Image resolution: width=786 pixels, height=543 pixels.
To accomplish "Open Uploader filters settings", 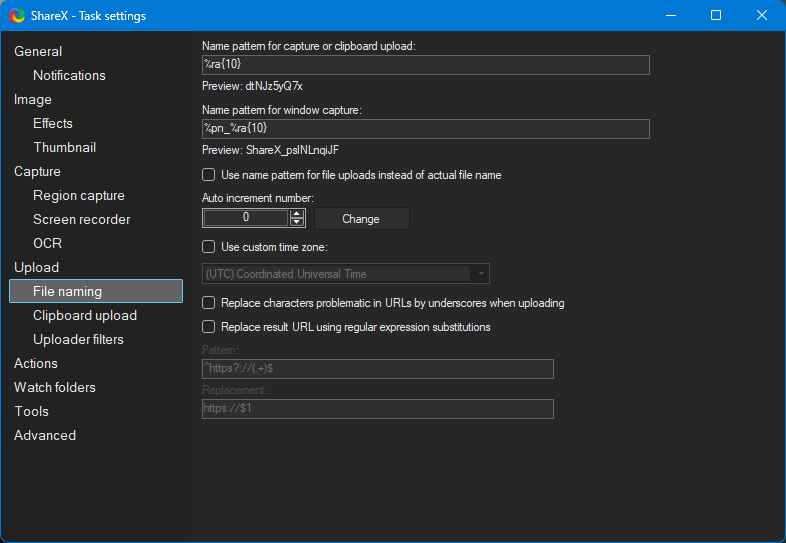I will (78, 339).
